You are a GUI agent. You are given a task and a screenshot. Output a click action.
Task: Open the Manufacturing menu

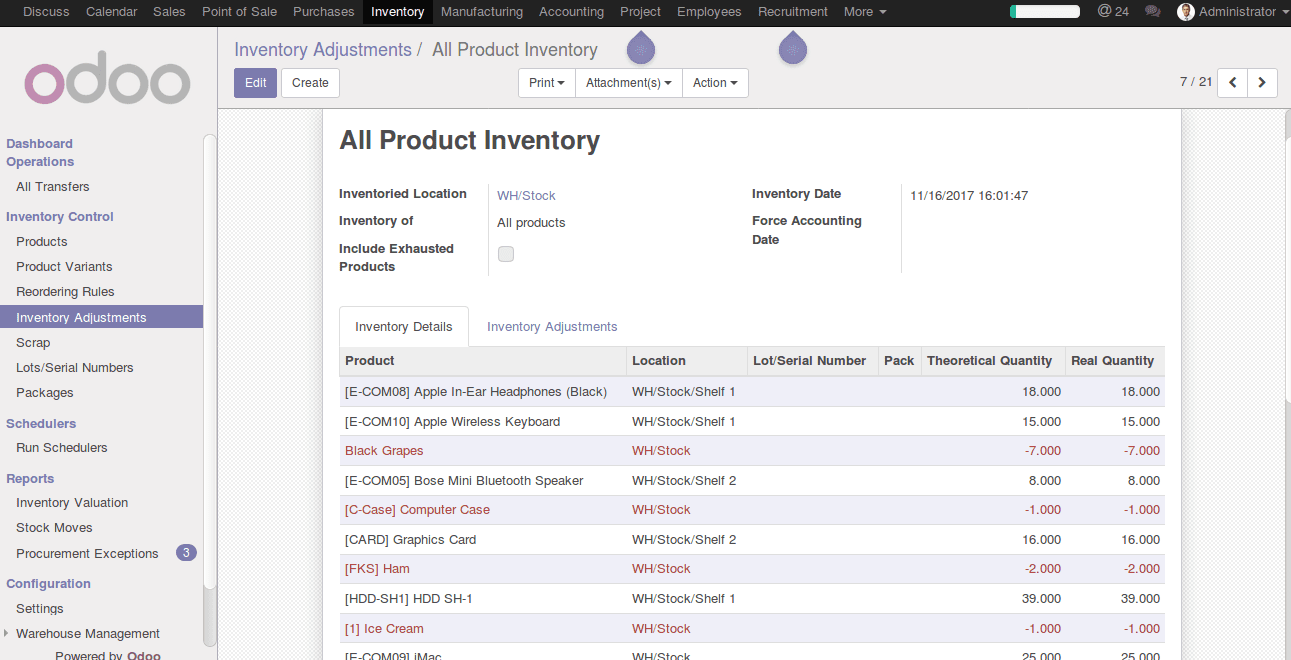[482, 12]
